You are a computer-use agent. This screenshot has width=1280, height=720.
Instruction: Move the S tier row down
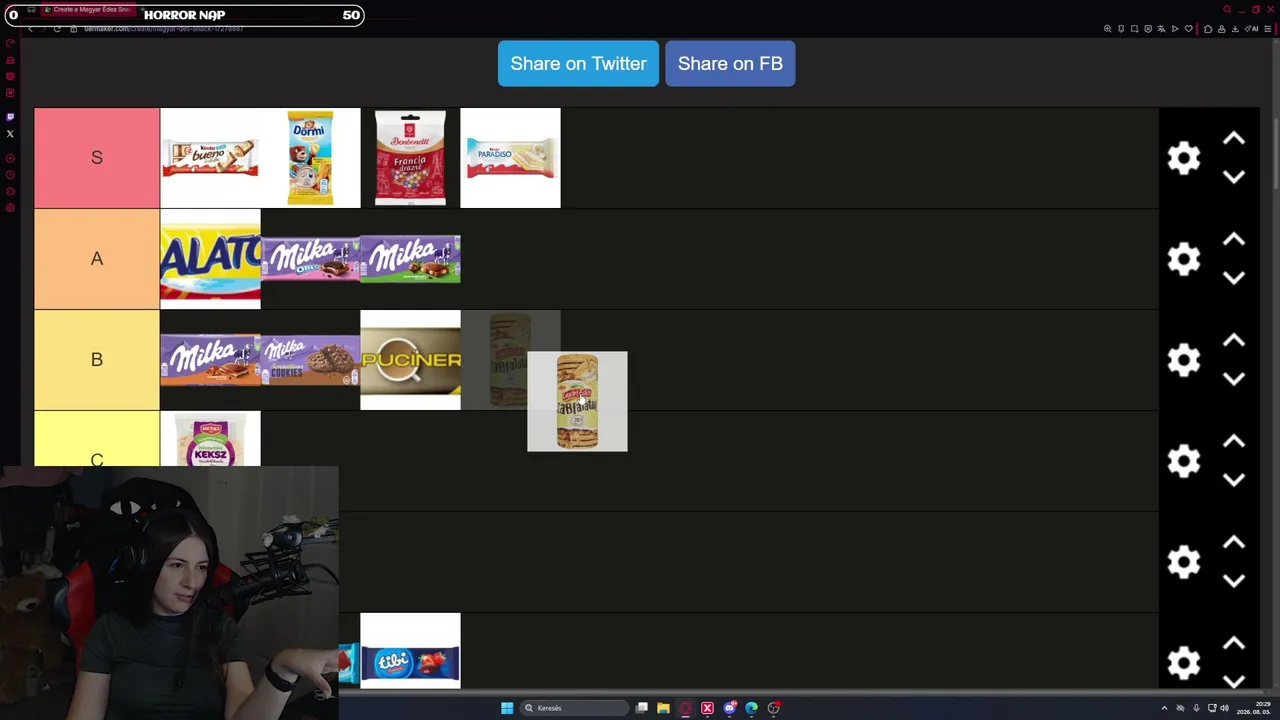[1234, 177]
